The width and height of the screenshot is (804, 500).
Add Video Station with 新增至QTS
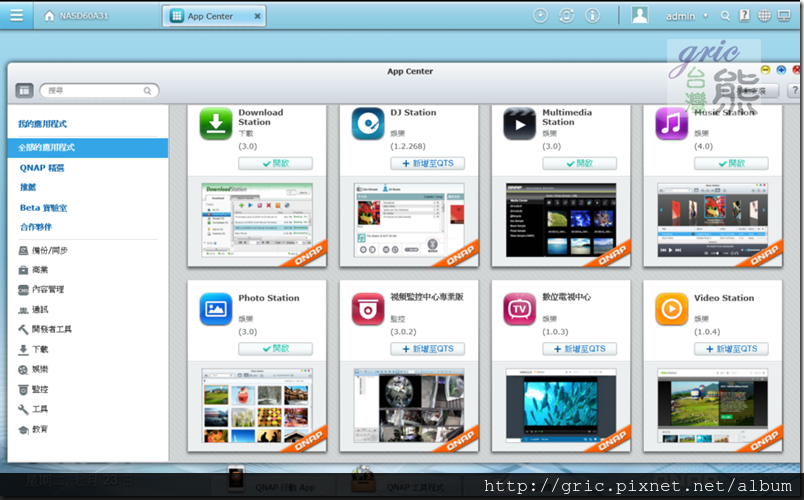(731, 349)
